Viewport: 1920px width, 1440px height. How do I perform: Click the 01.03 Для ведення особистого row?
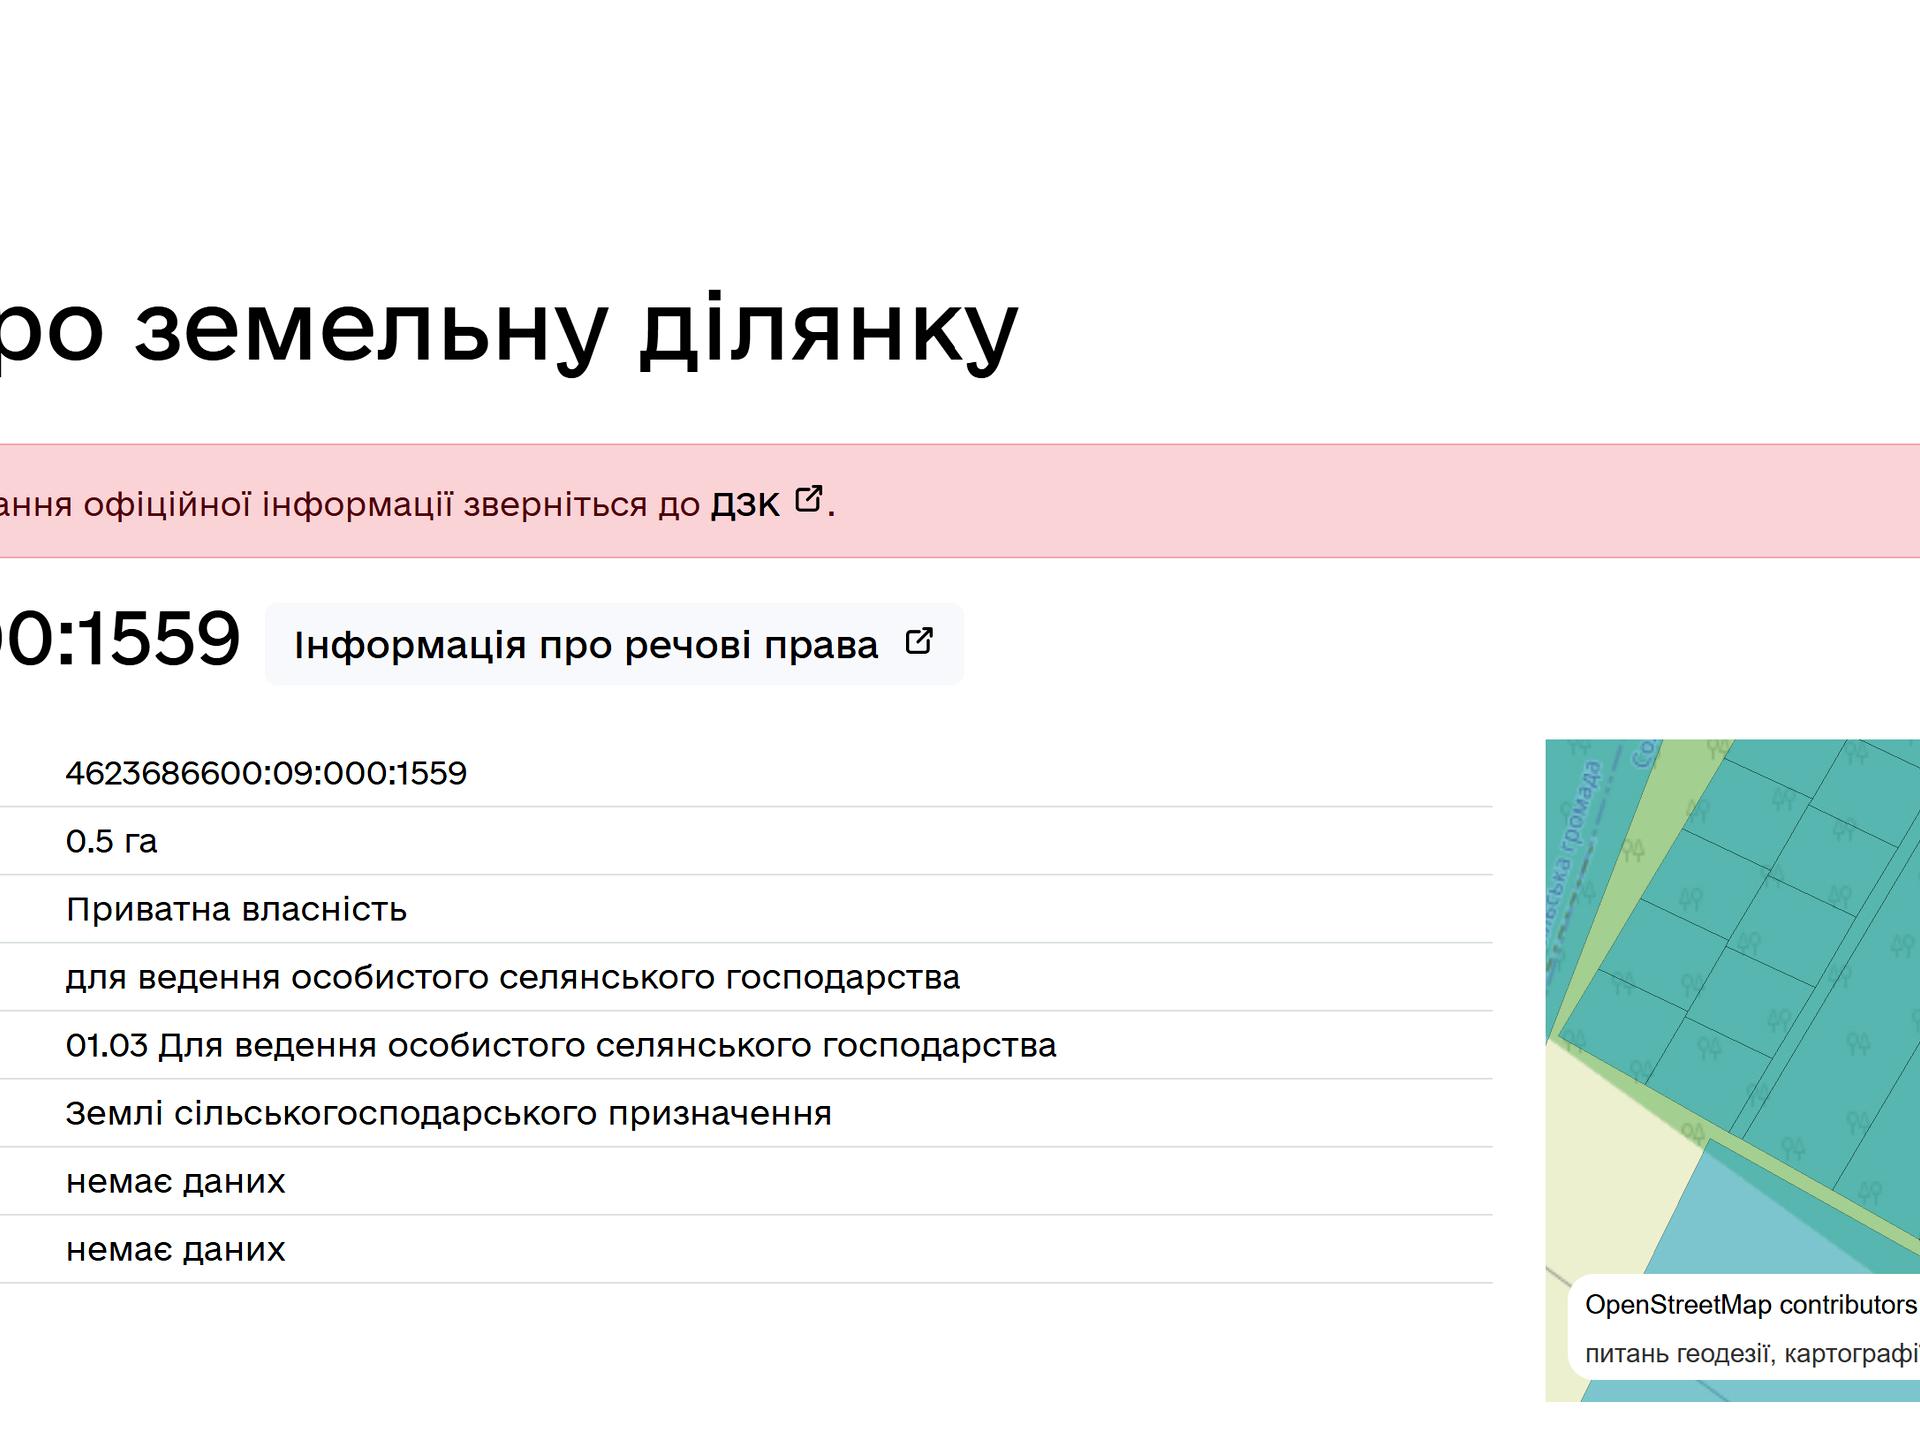[x=560, y=1045]
